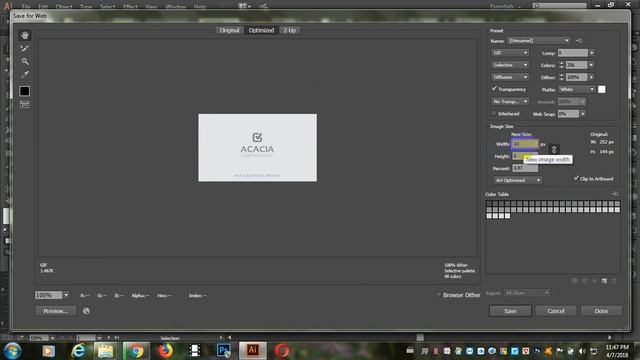The width and height of the screenshot is (640, 360).
Task: Click the Preview... button
Action: 56,311
